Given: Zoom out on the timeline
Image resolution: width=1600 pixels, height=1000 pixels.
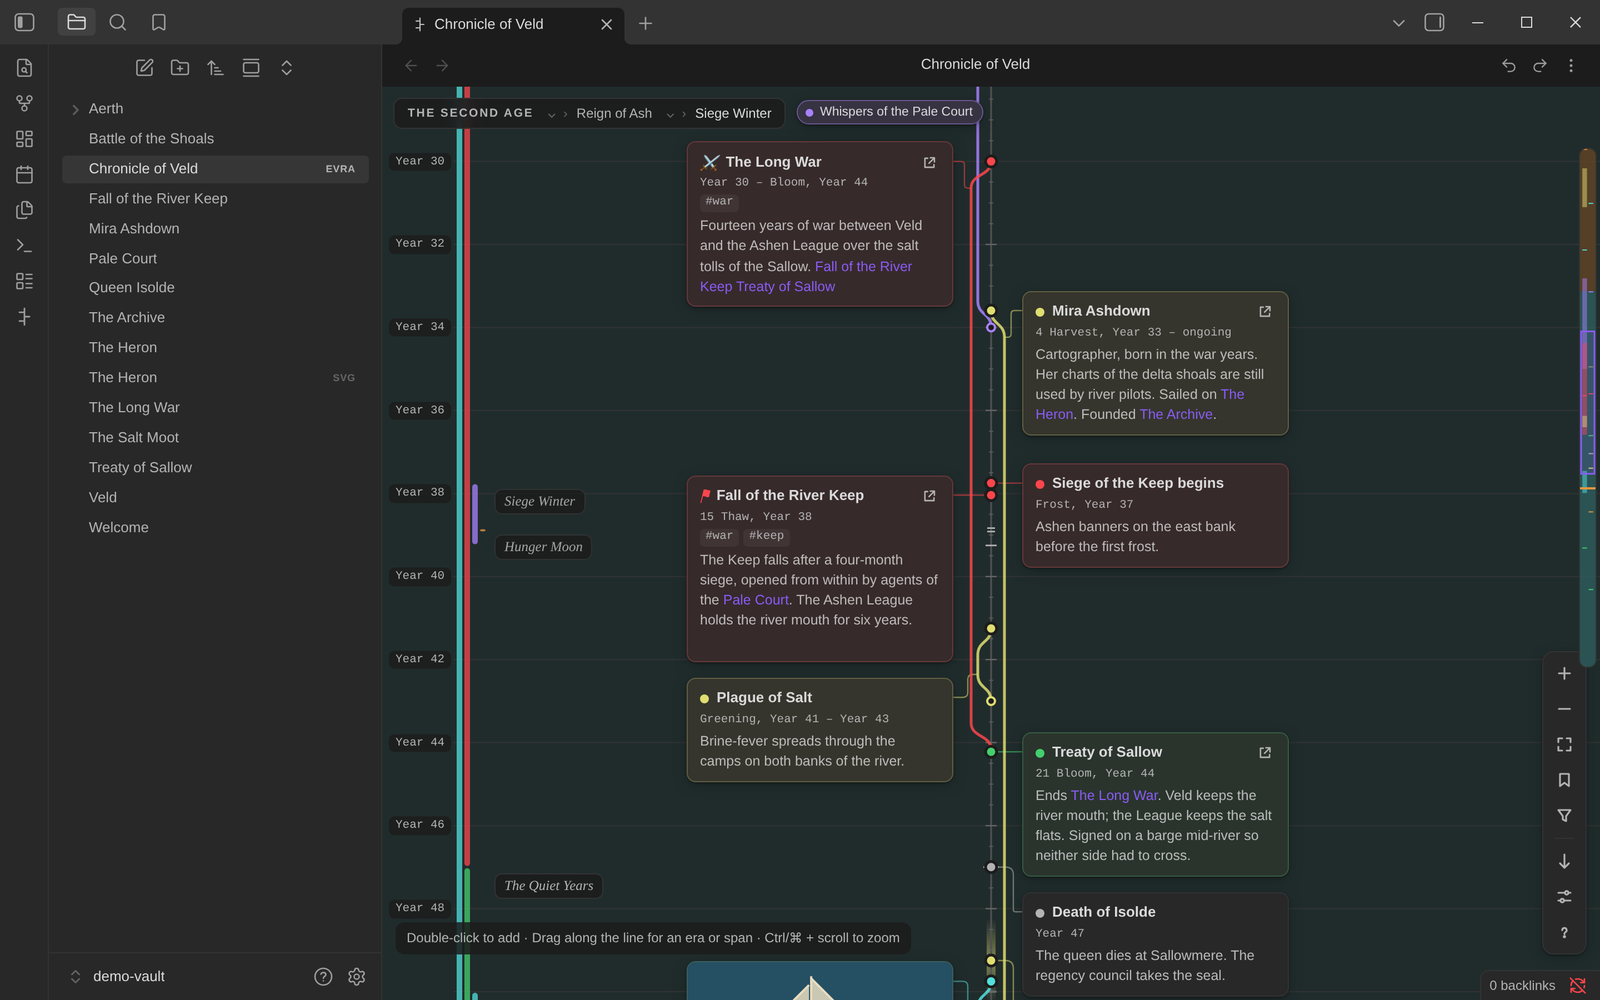Looking at the screenshot, I should click(x=1564, y=709).
